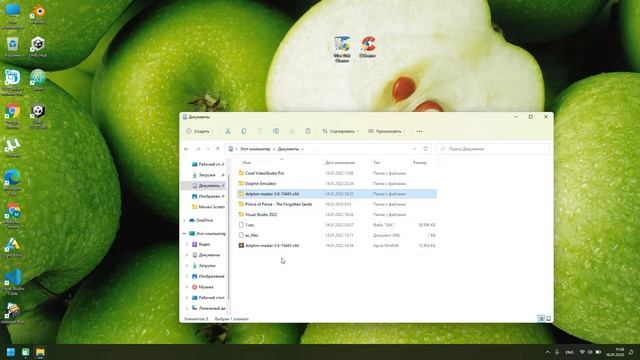Select Uninstall Tool desktop icon

[13, 314]
